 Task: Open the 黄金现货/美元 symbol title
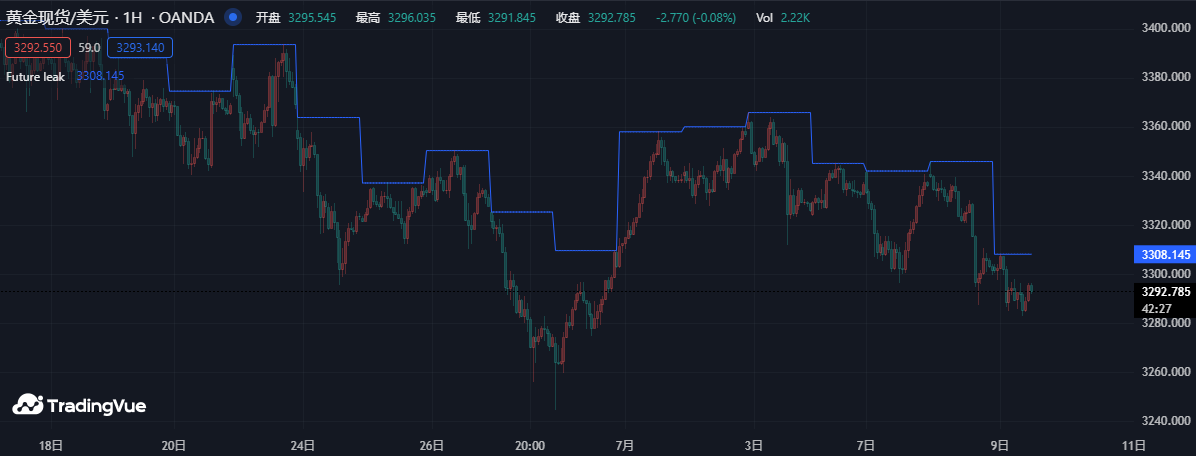pyautogui.click(x=59, y=17)
